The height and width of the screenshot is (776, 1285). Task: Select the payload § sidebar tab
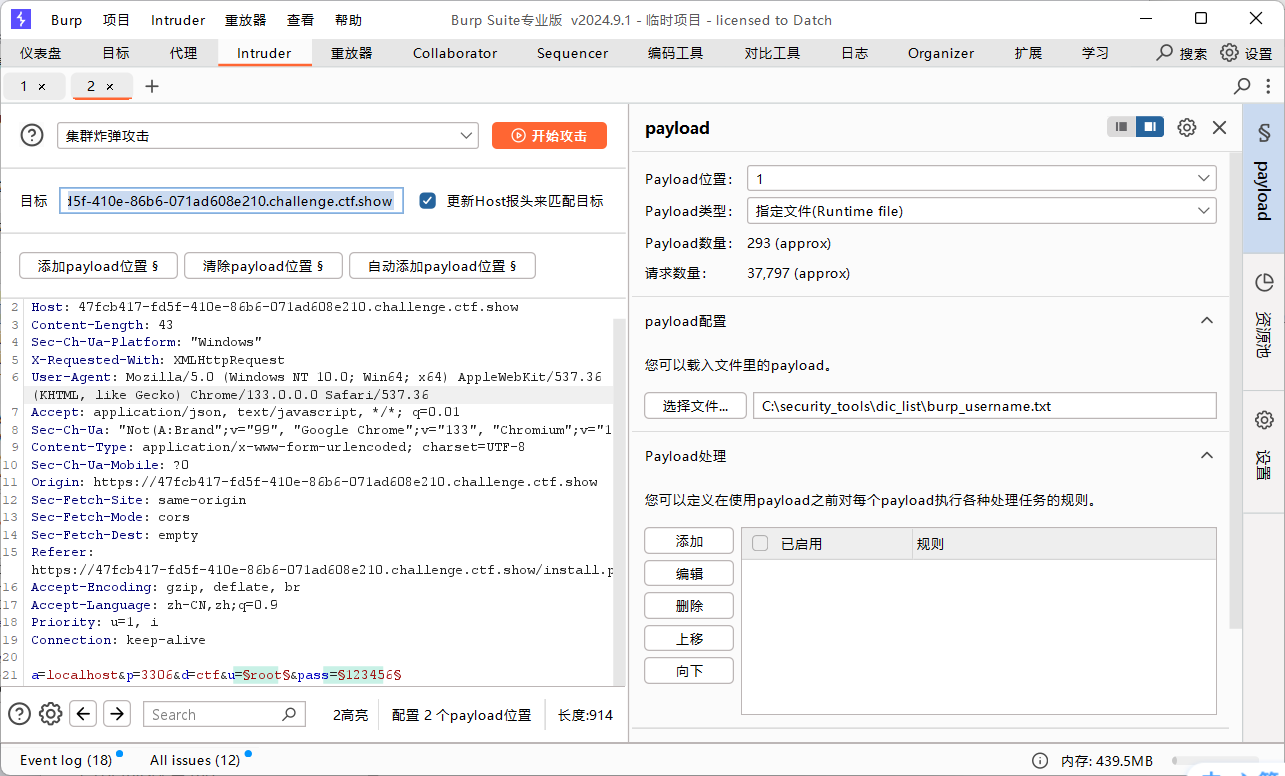click(1263, 176)
